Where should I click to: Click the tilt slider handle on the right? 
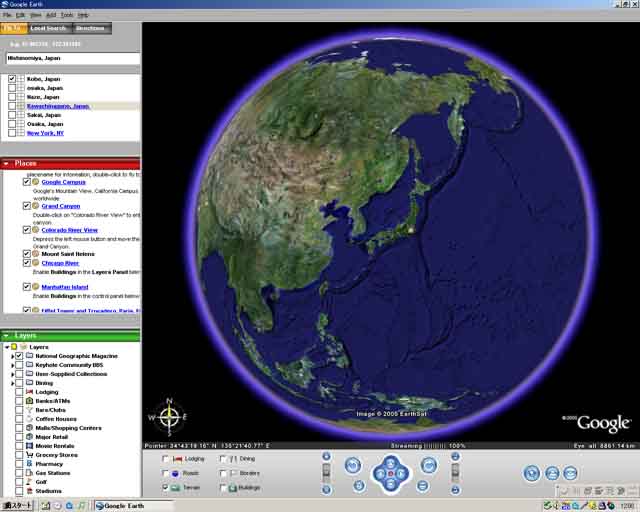(x=456, y=472)
